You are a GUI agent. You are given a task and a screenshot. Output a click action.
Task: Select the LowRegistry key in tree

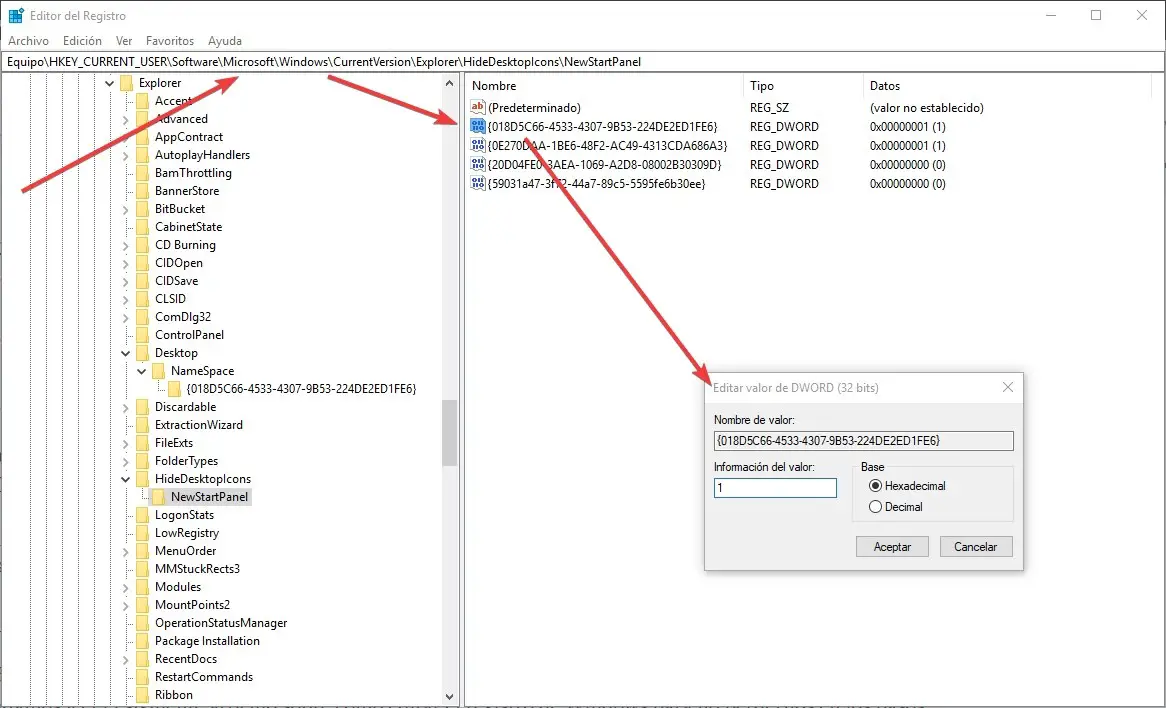pyautogui.click(x=187, y=532)
